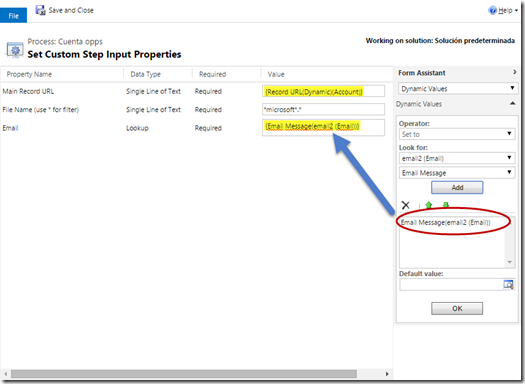Screen dimensions: 525x384
Task: Click the 'Lookup' data type cell
Action: (x=137, y=128)
